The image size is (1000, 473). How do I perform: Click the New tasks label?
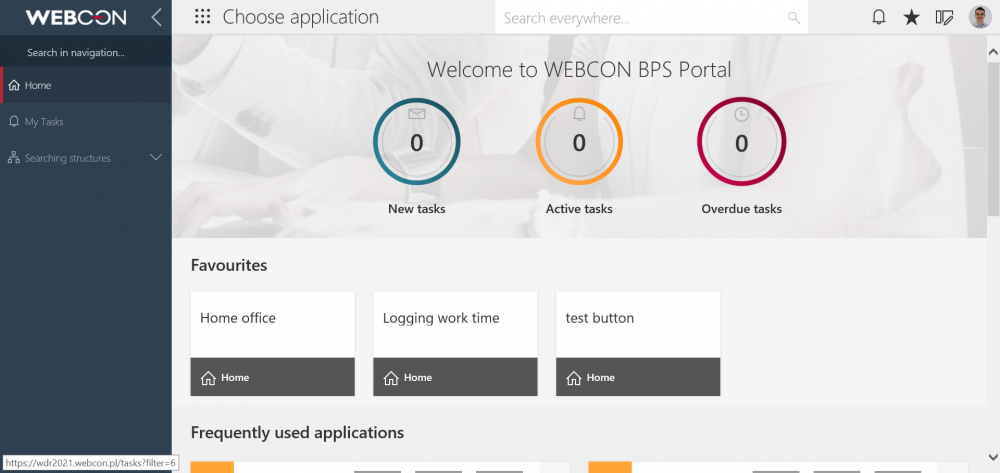coord(416,208)
